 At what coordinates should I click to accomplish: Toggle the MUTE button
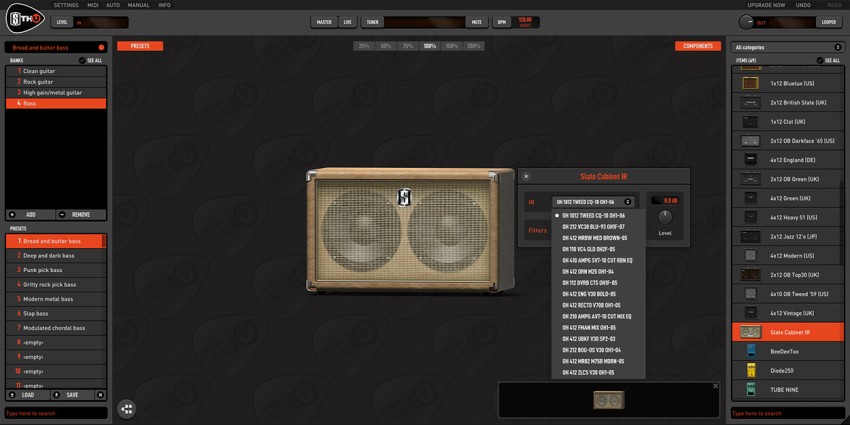pyautogui.click(x=476, y=22)
